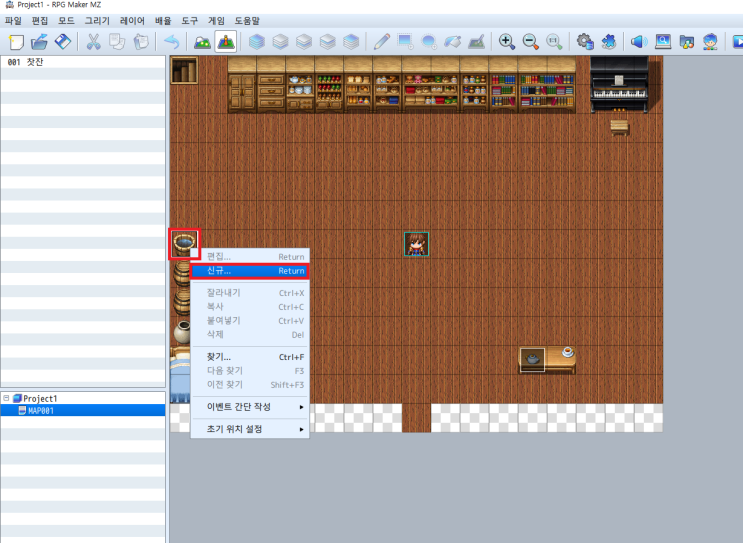Switch to Map mode icon

click(202, 42)
